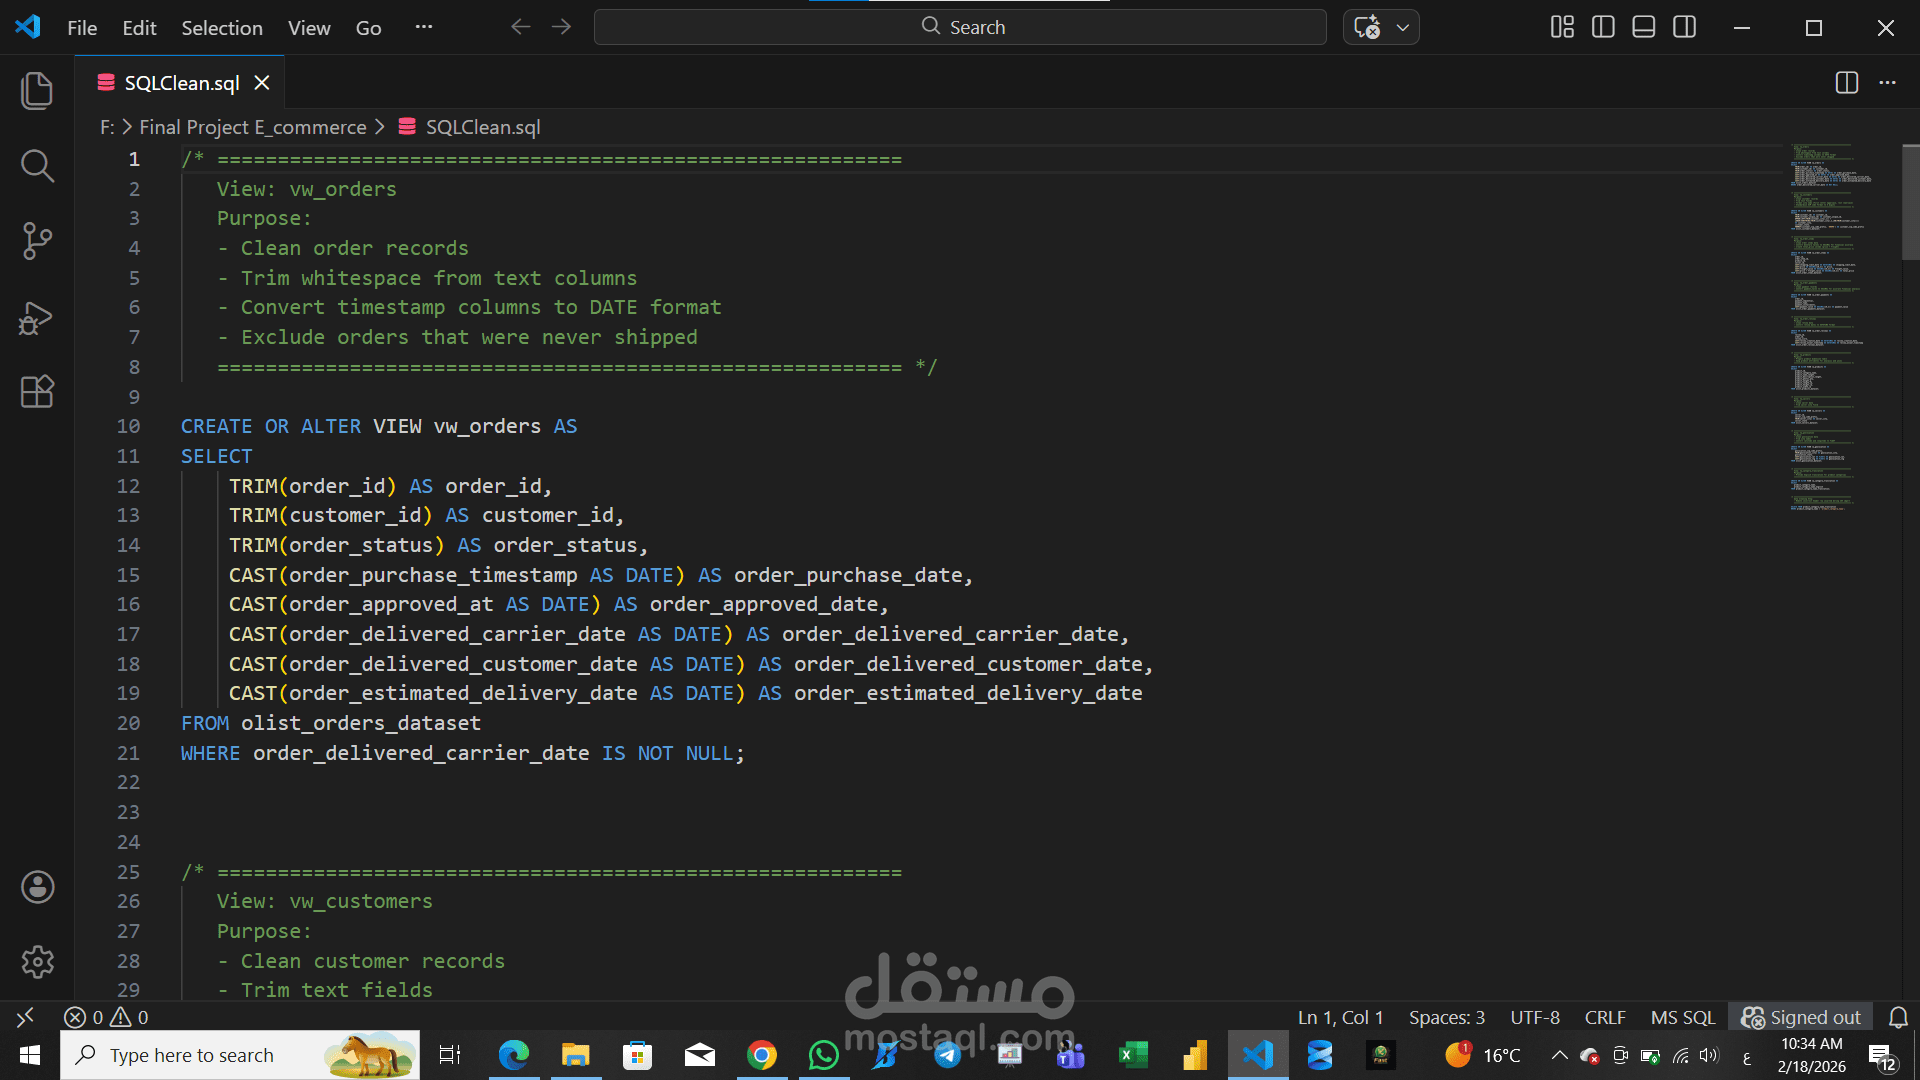Toggle the Secondary Side Bar
Screen dimensions: 1920x1080
click(1684, 27)
